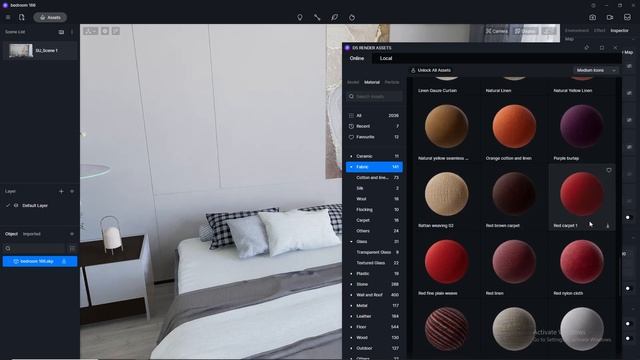Toggle Default Layer checkmark

tap(8, 206)
